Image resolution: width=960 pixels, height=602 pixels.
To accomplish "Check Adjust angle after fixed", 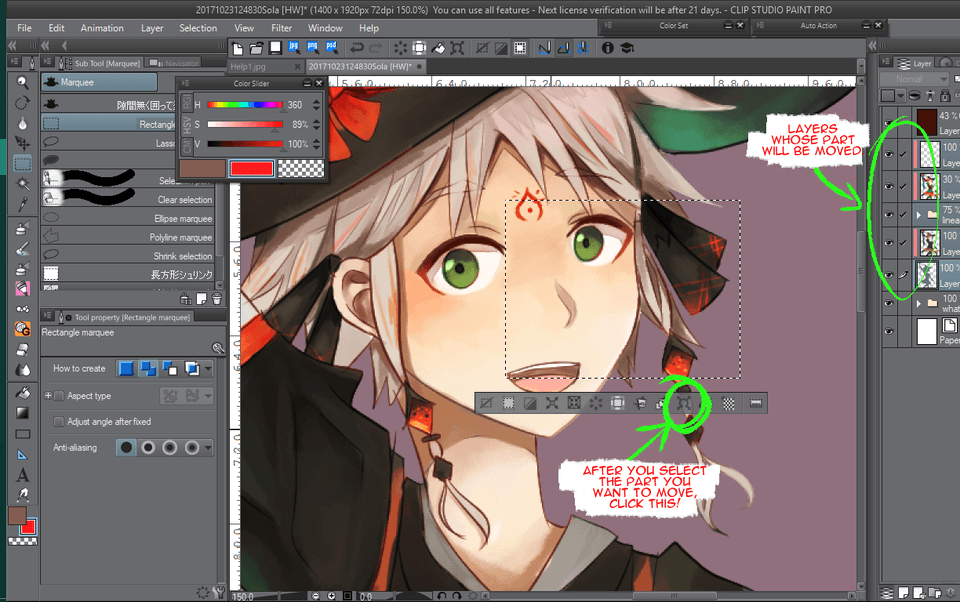I will coord(59,422).
